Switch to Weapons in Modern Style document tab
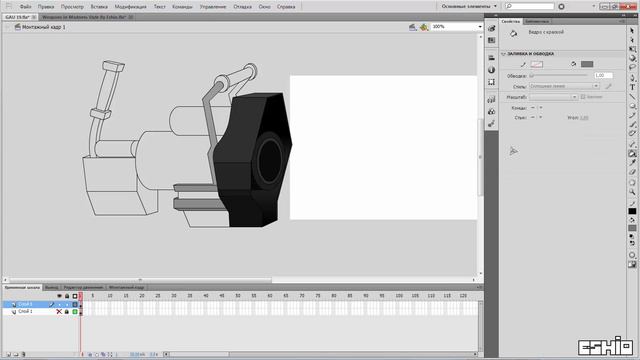This screenshot has height=360, width=640. point(84,17)
